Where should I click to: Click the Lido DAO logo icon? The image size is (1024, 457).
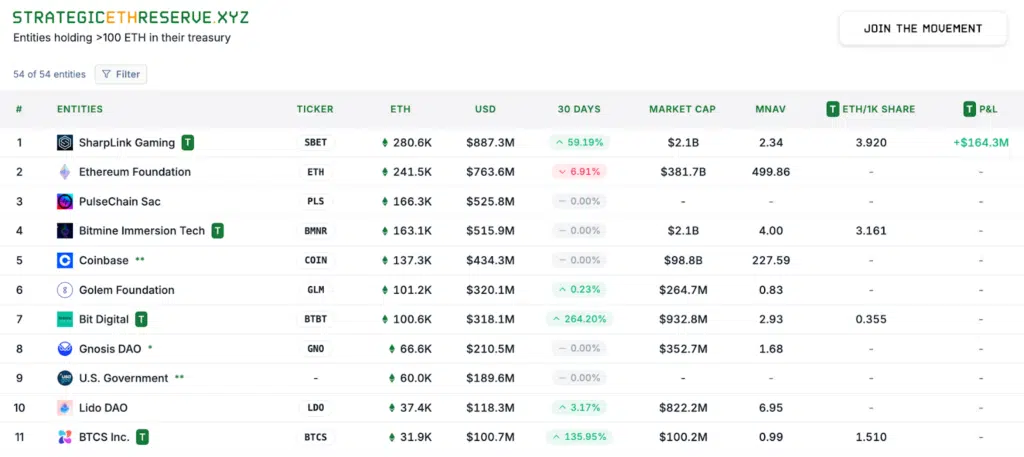(65, 408)
